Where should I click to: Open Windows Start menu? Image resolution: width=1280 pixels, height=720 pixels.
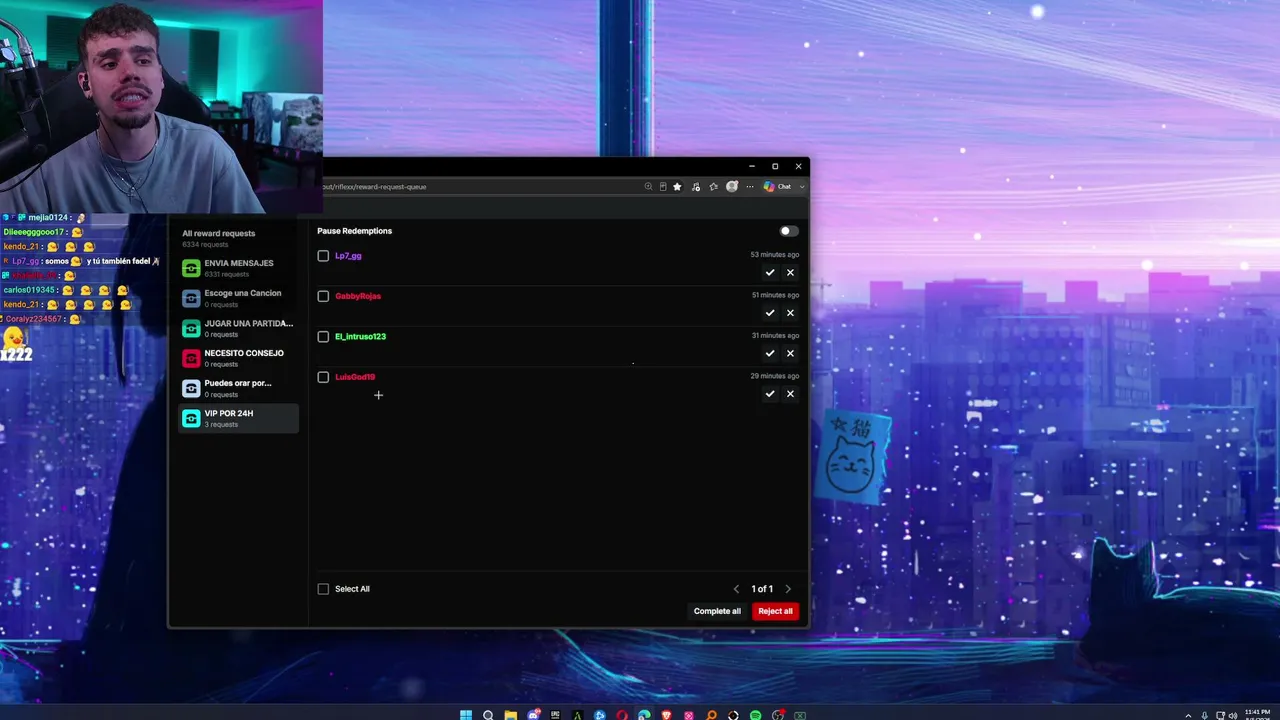point(466,715)
